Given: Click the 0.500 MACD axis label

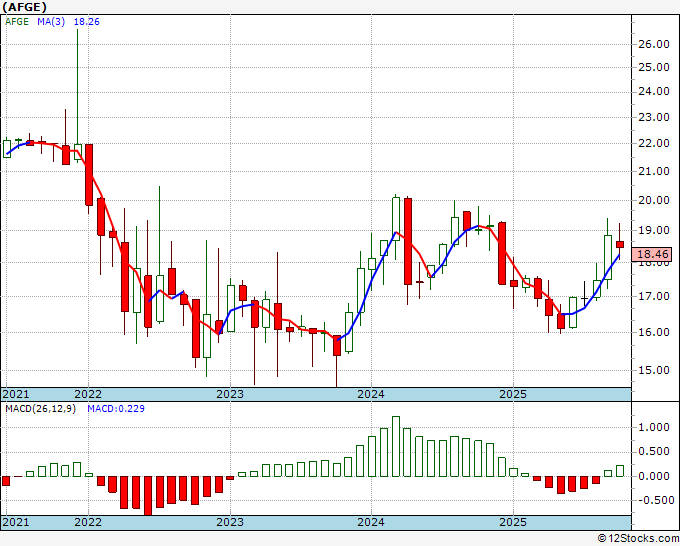Looking at the screenshot, I should coord(654,452).
